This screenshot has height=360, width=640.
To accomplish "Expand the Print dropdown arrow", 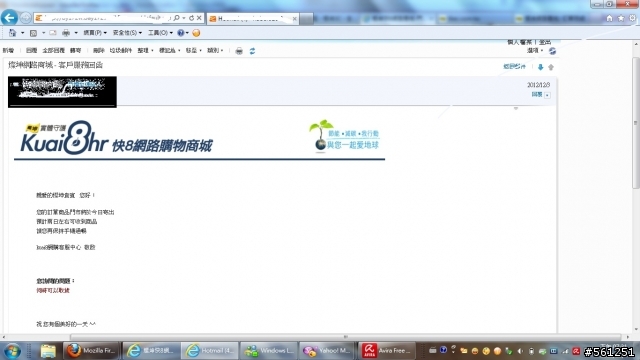I will pyautogui.click(x=76, y=33).
